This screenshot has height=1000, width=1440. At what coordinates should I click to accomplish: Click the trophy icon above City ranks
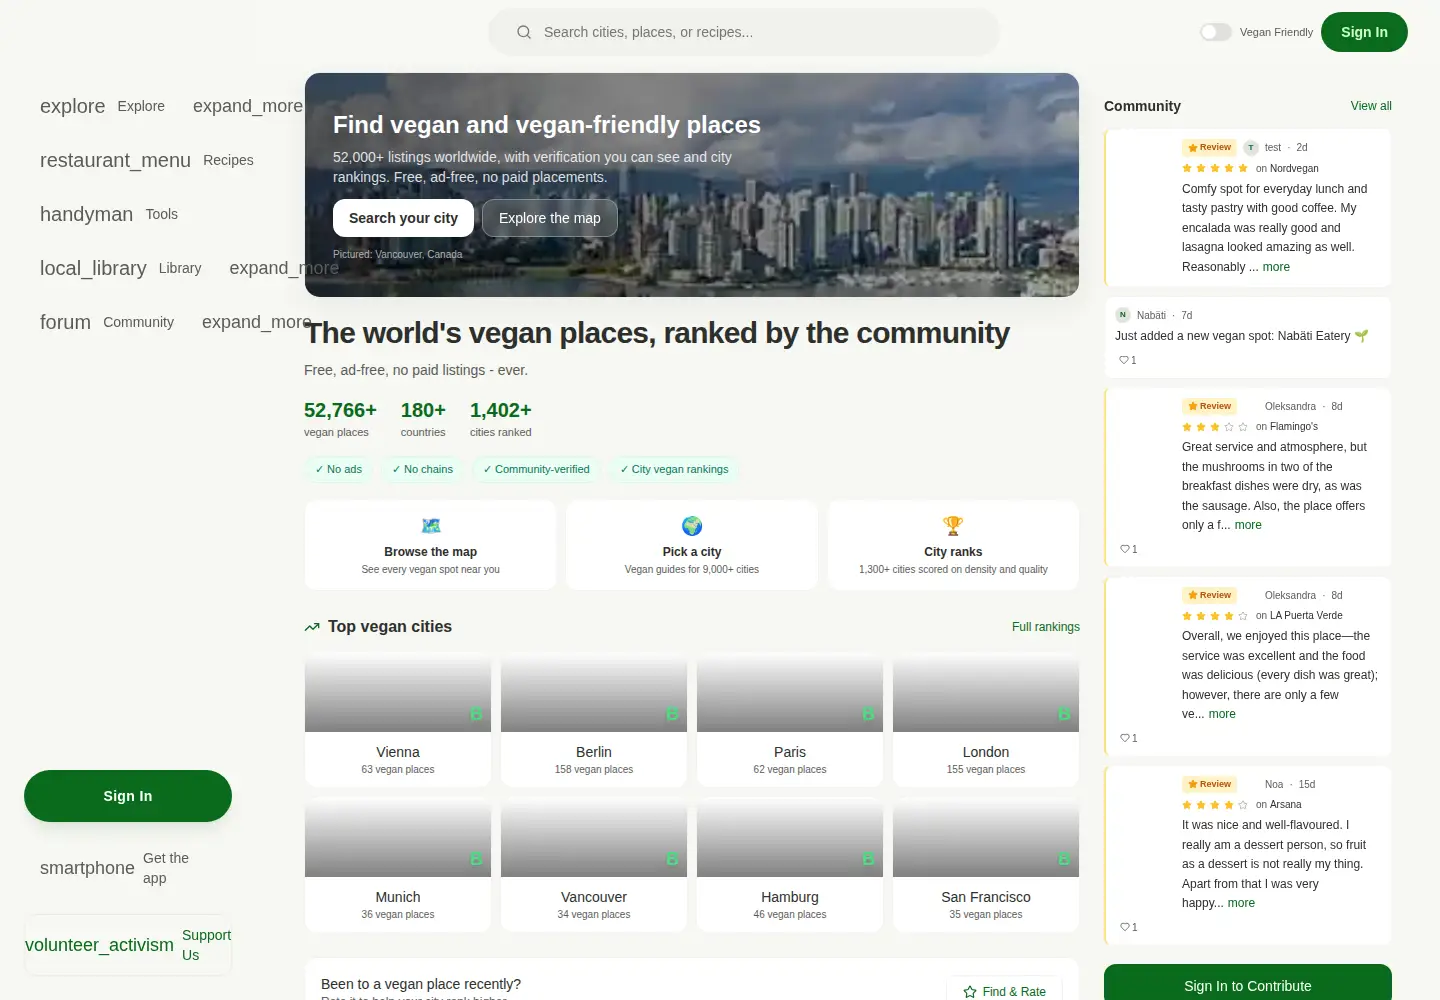pos(953,526)
